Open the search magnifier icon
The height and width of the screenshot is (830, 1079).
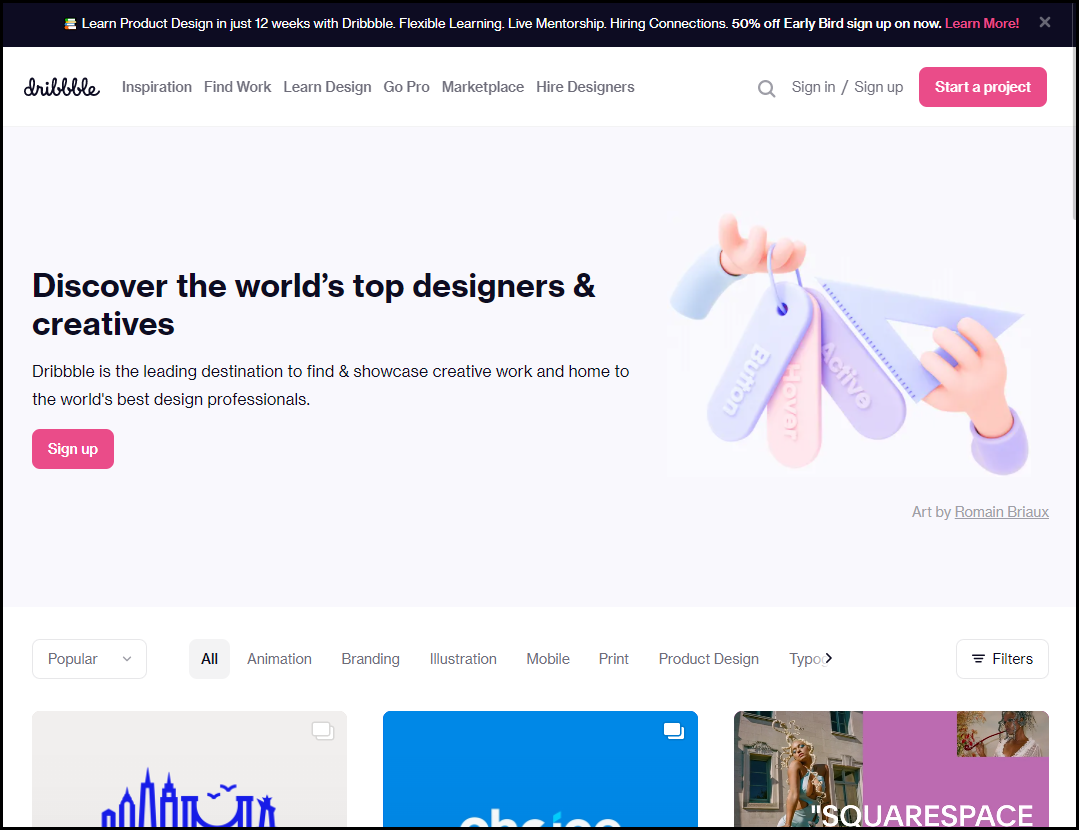pyautogui.click(x=766, y=88)
